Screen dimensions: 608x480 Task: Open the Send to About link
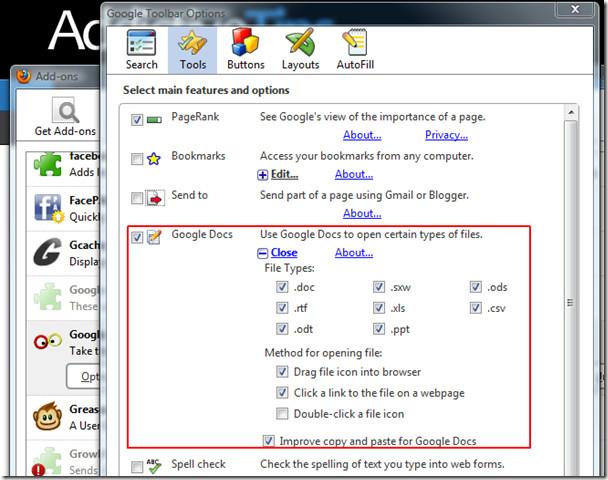[x=362, y=213]
